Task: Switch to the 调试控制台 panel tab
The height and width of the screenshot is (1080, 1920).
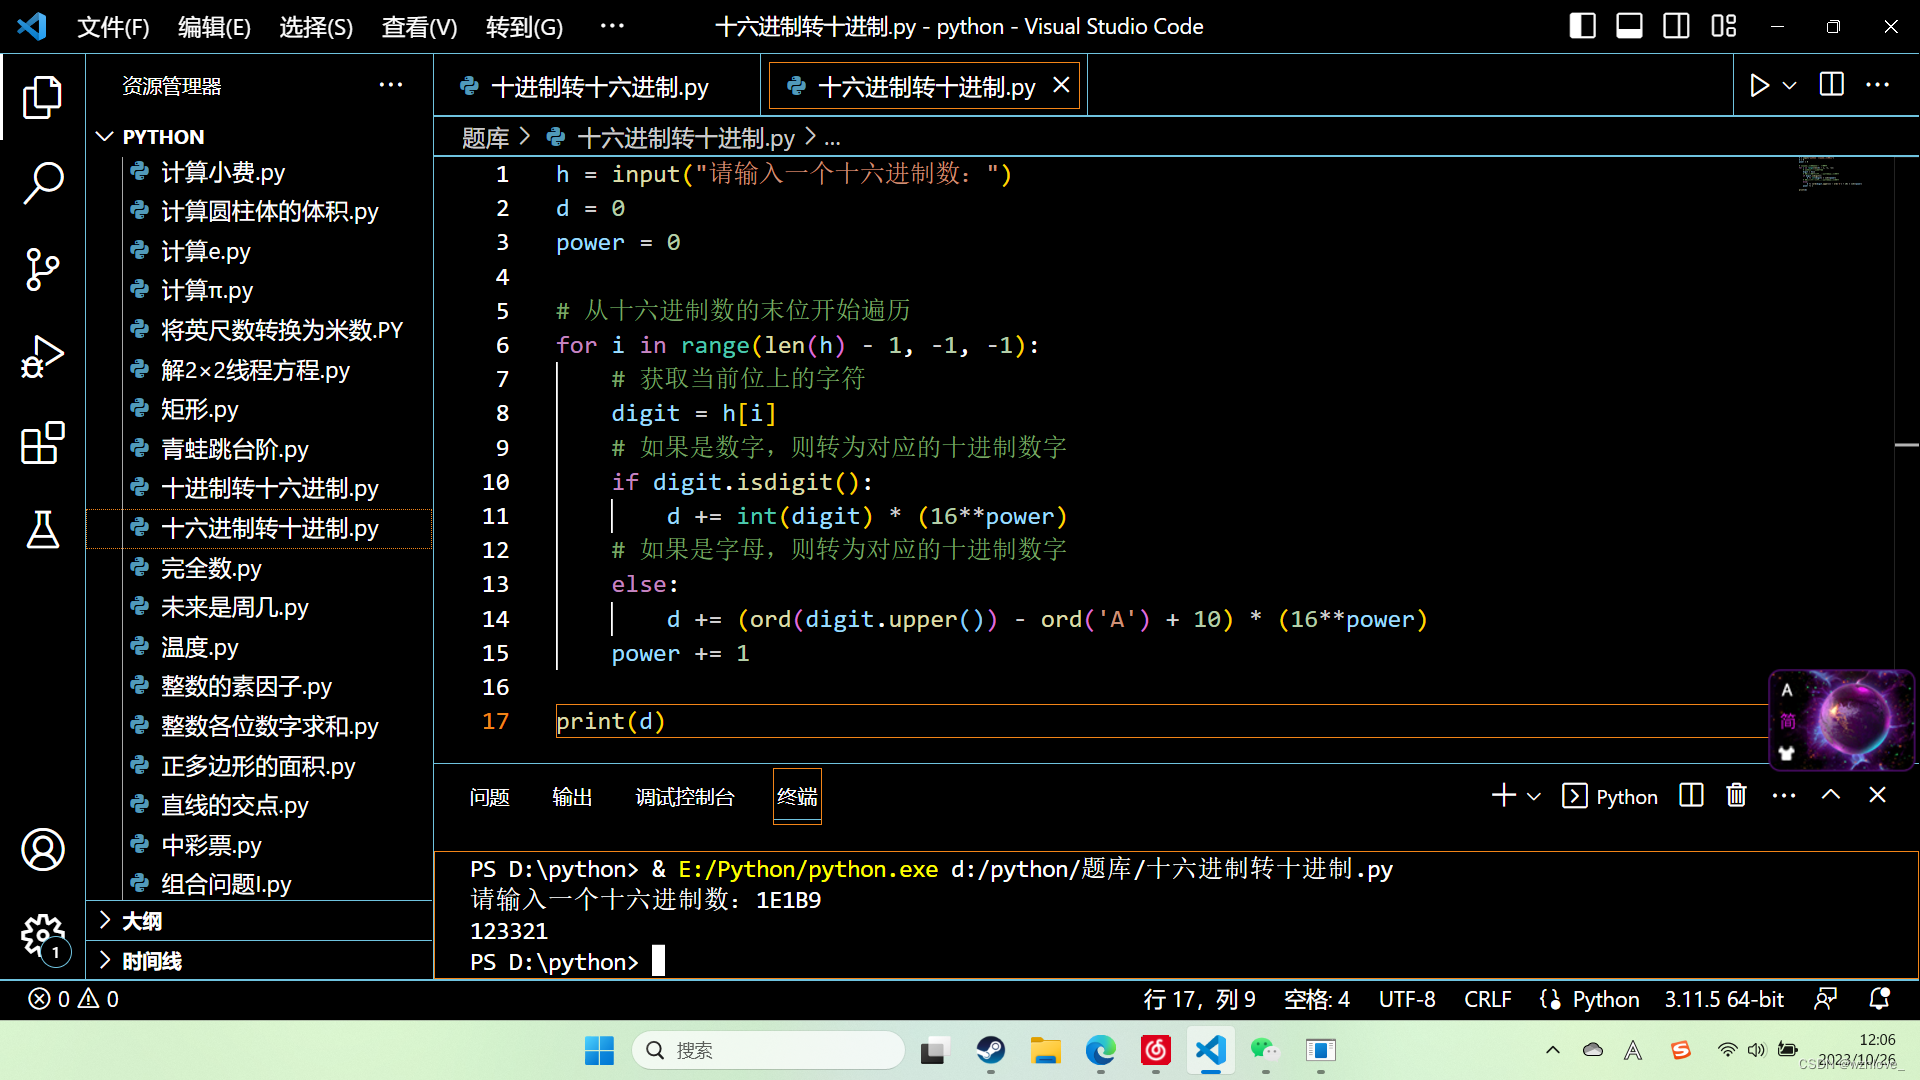Action: [685, 797]
